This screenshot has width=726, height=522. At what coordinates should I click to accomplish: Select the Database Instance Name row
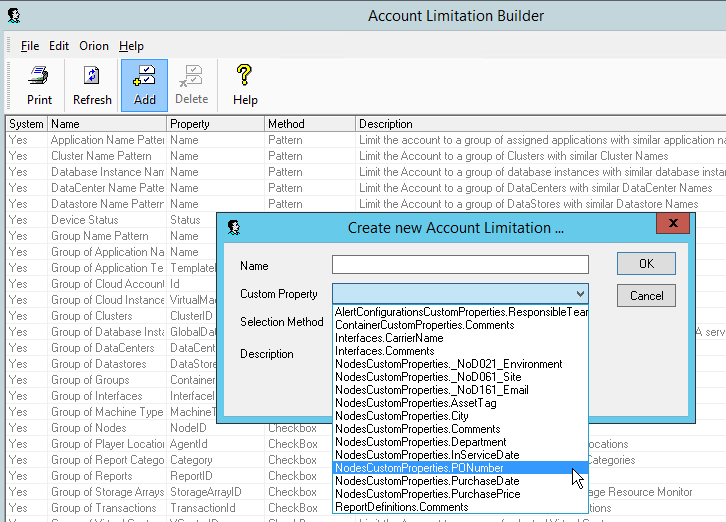pyautogui.click(x=366, y=172)
